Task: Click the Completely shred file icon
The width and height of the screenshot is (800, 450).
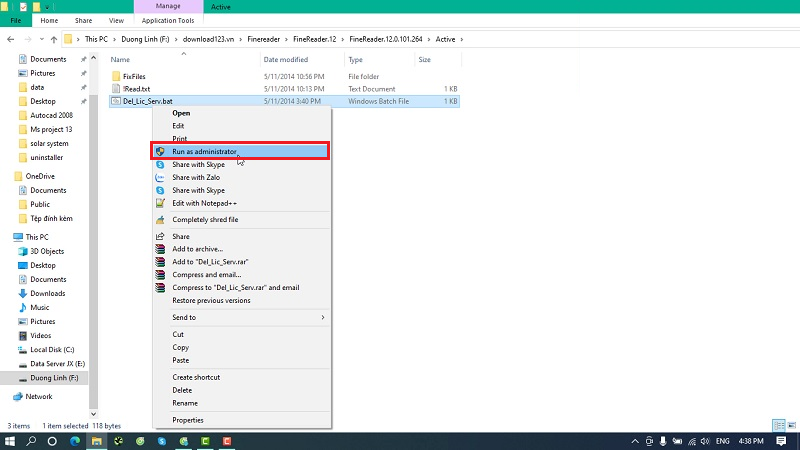Action: [160, 219]
